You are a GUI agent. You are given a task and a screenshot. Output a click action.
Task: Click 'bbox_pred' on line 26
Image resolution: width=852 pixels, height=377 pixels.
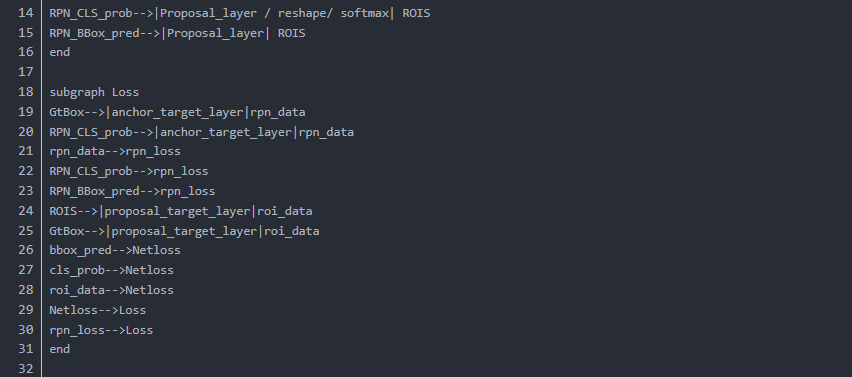80,250
